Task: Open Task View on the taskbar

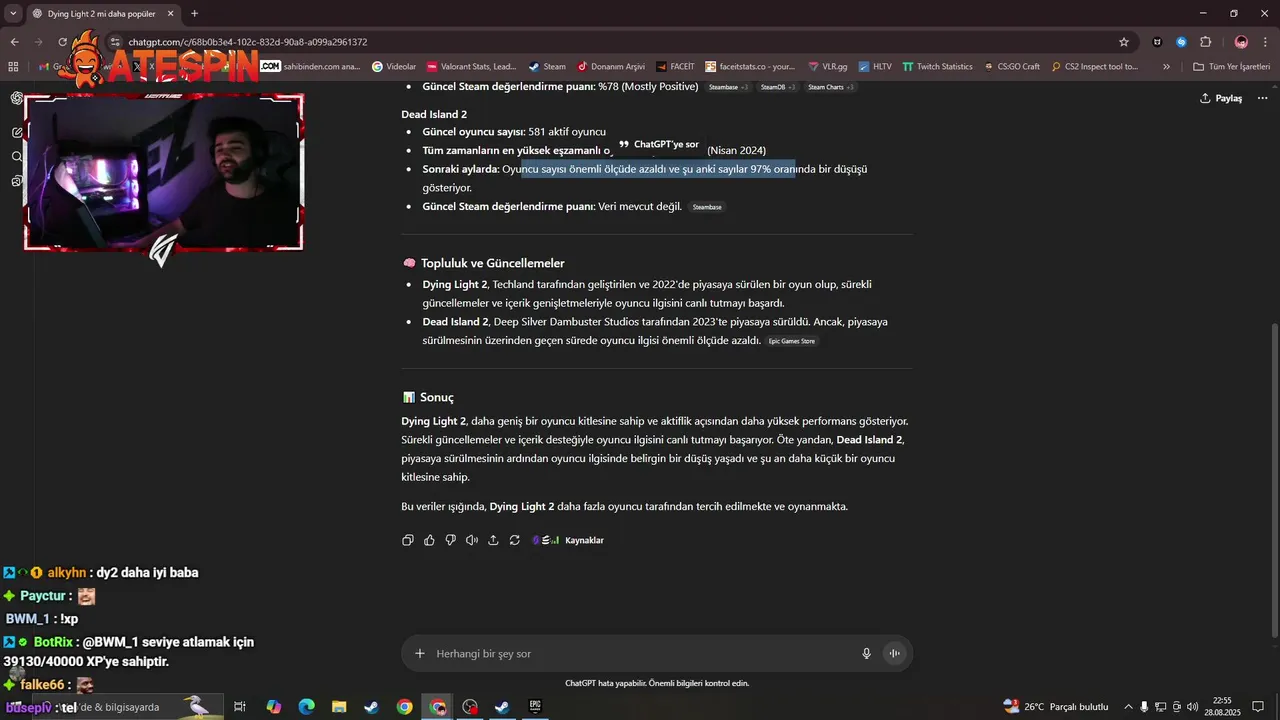Action: 240,707
